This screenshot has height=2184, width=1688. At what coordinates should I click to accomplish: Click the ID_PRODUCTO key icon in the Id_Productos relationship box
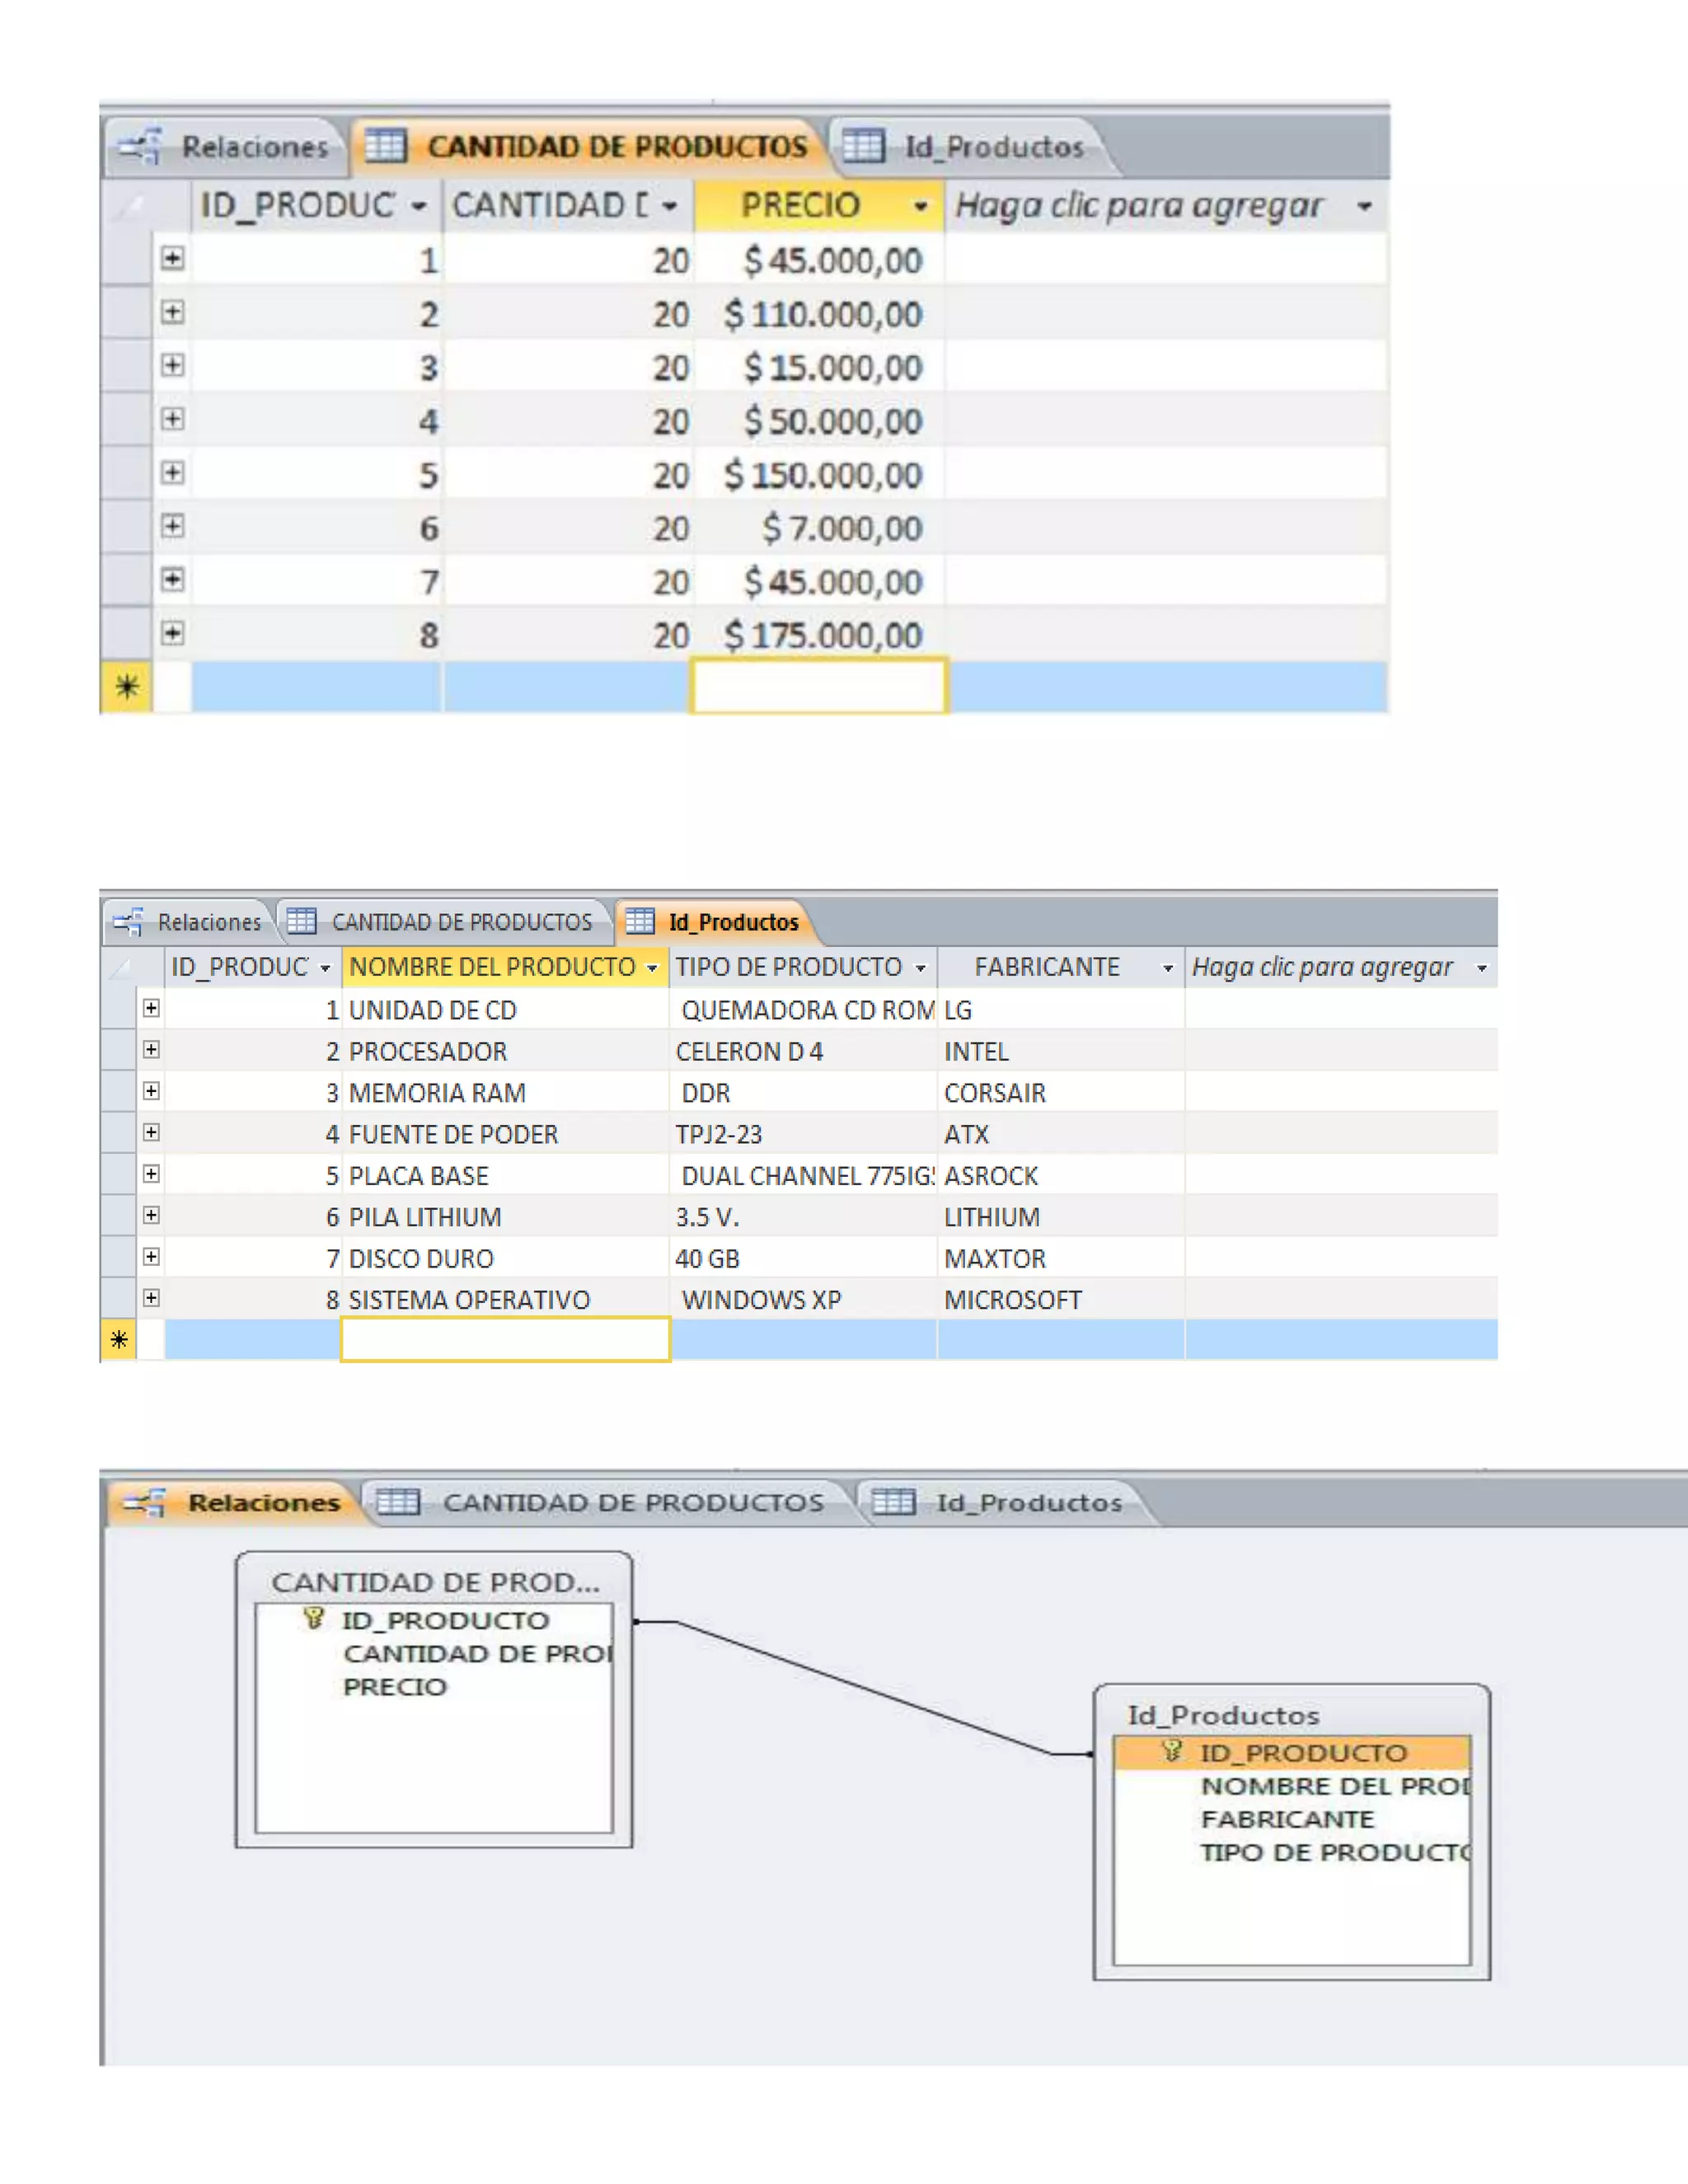pyautogui.click(x=1172, y=1751)
